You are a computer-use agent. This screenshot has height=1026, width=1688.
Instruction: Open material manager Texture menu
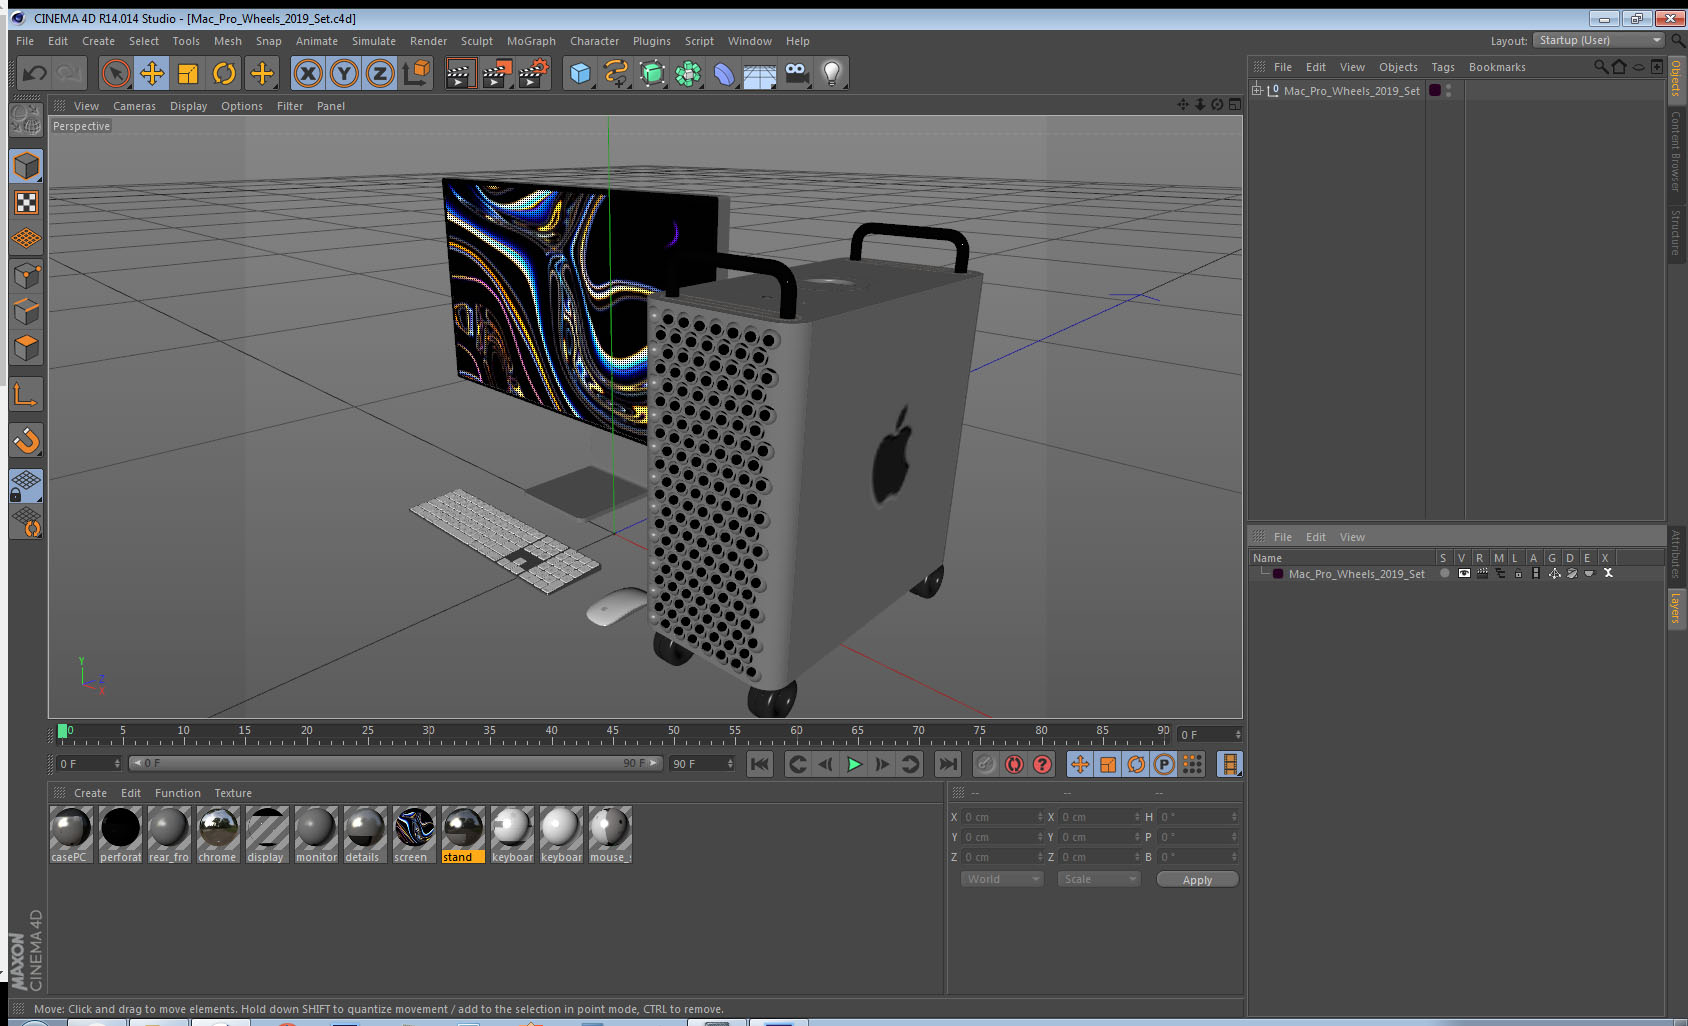233,793
